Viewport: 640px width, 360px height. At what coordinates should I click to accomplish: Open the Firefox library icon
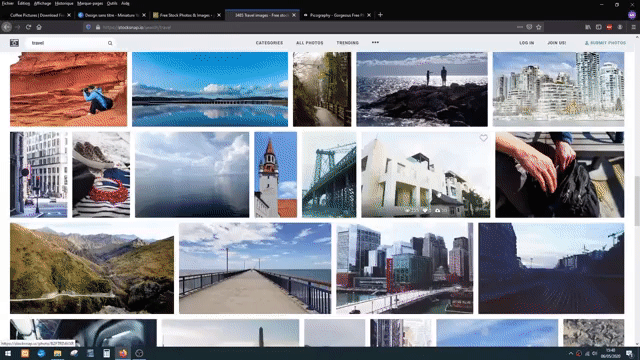coord(588,27)
